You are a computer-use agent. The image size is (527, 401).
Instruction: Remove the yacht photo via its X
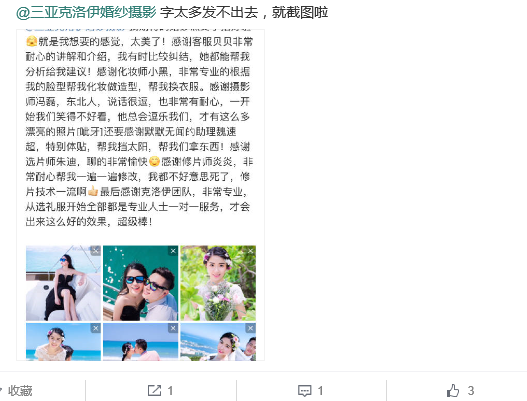[96, 251]
